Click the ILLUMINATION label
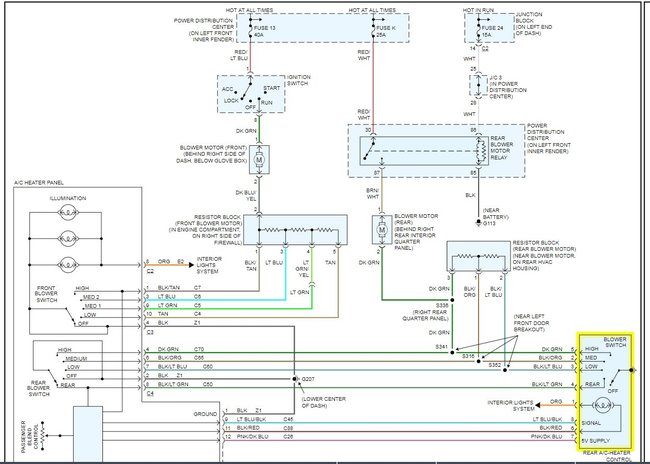This screenshot has height=464, width=650. (x=68, y=198)
